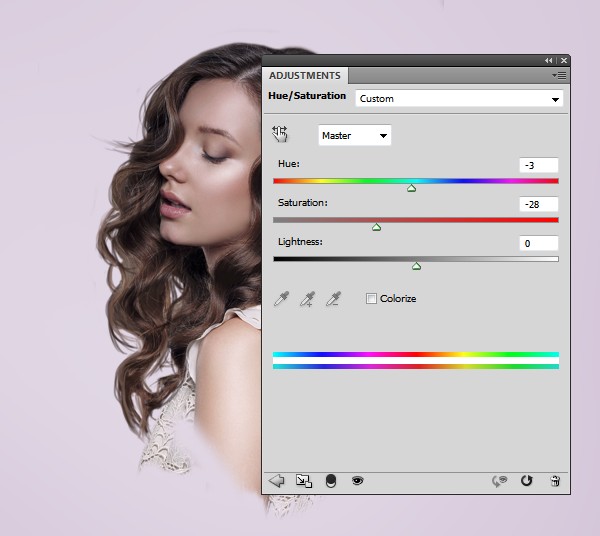The height and width of the screenshot is (536, 600).
Task: Click the Saturation slider handle
Action: 377,227
